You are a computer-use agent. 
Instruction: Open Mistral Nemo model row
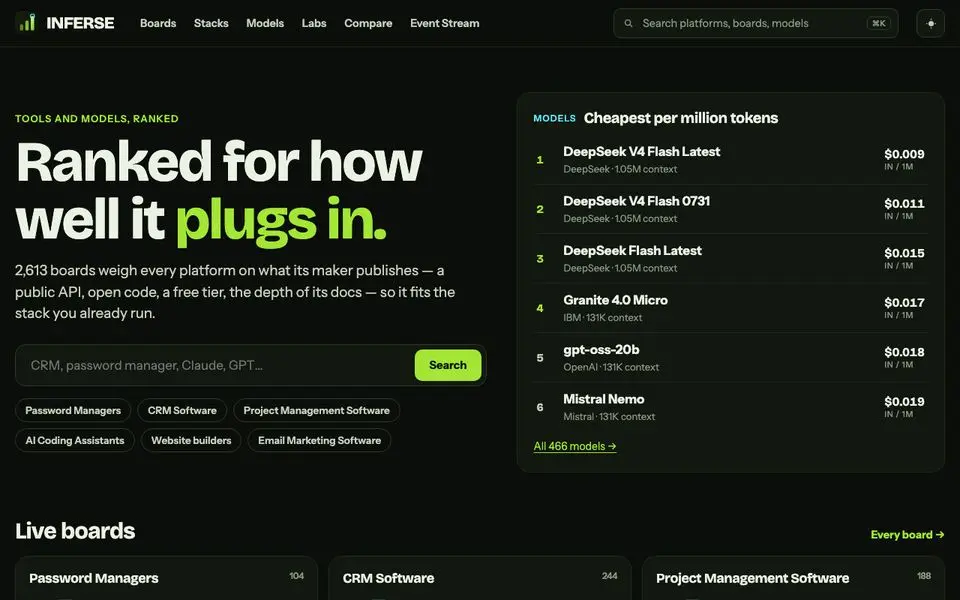[x=730, y=407]
